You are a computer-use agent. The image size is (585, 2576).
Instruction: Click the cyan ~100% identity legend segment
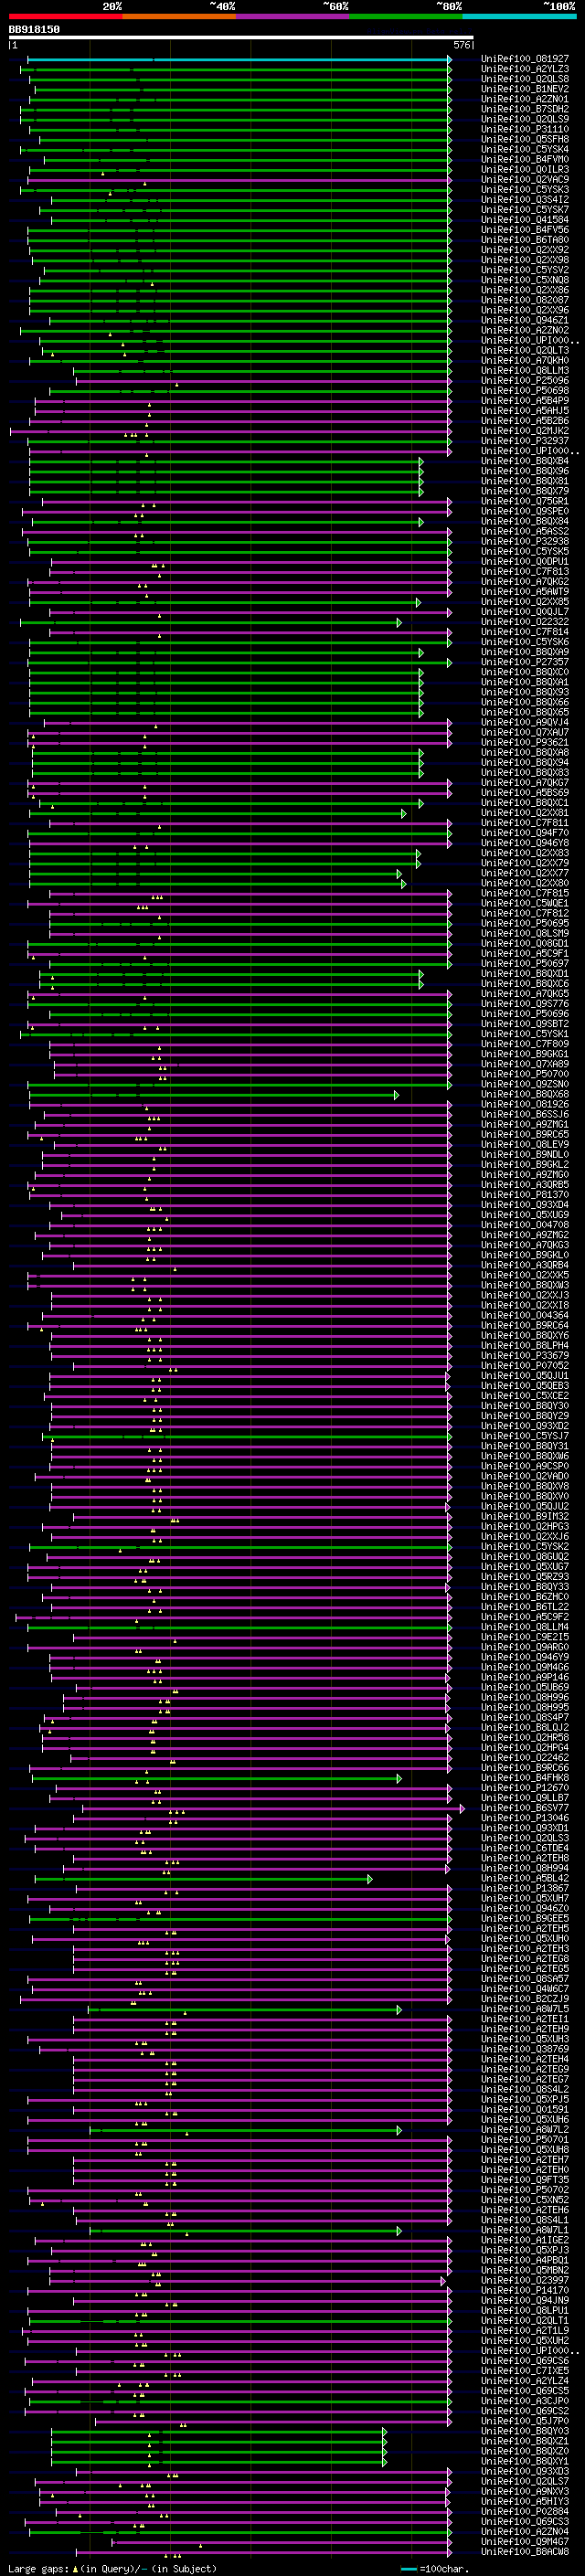tap(520, 17)
